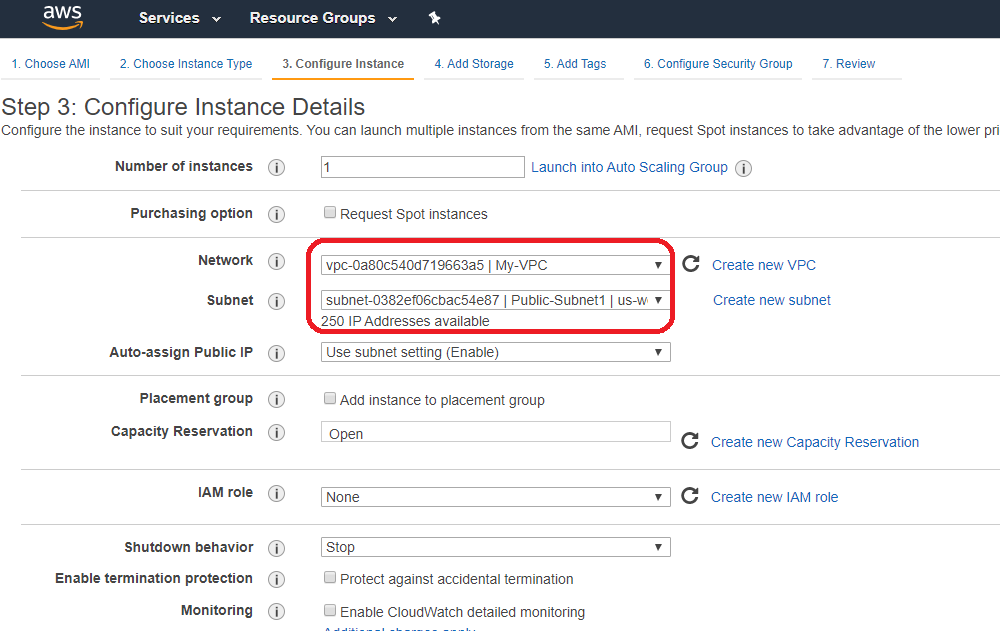Open Purchasing option info tooltip
The height and width of the screenshot is (631, 1000).
pyautogui.click(x=277, y=214)
